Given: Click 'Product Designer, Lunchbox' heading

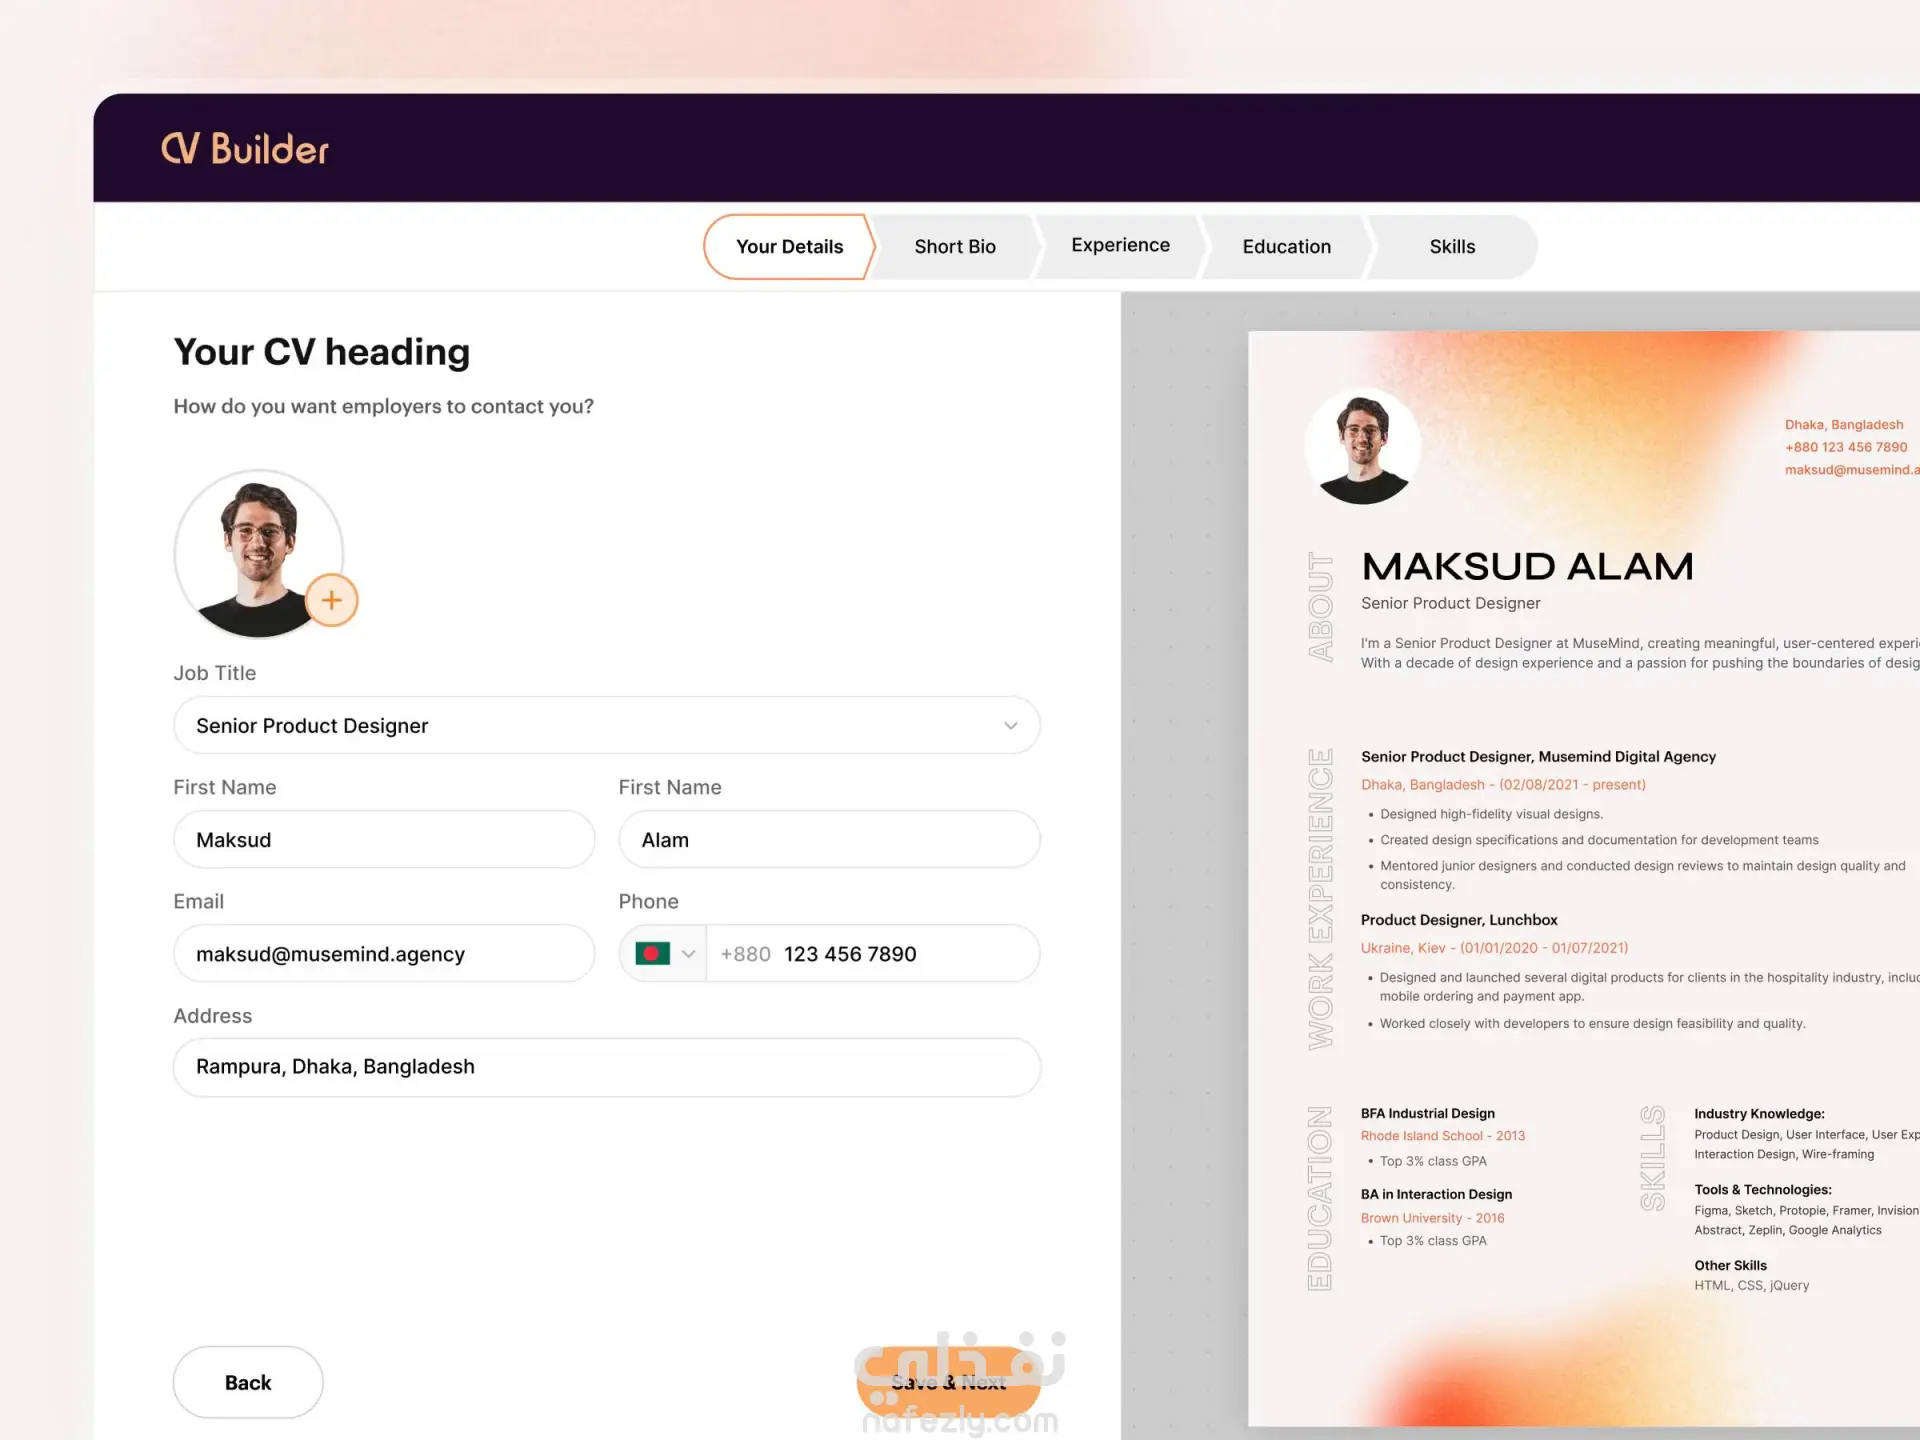Looking at the screenshot, I should click(1459, 920).
